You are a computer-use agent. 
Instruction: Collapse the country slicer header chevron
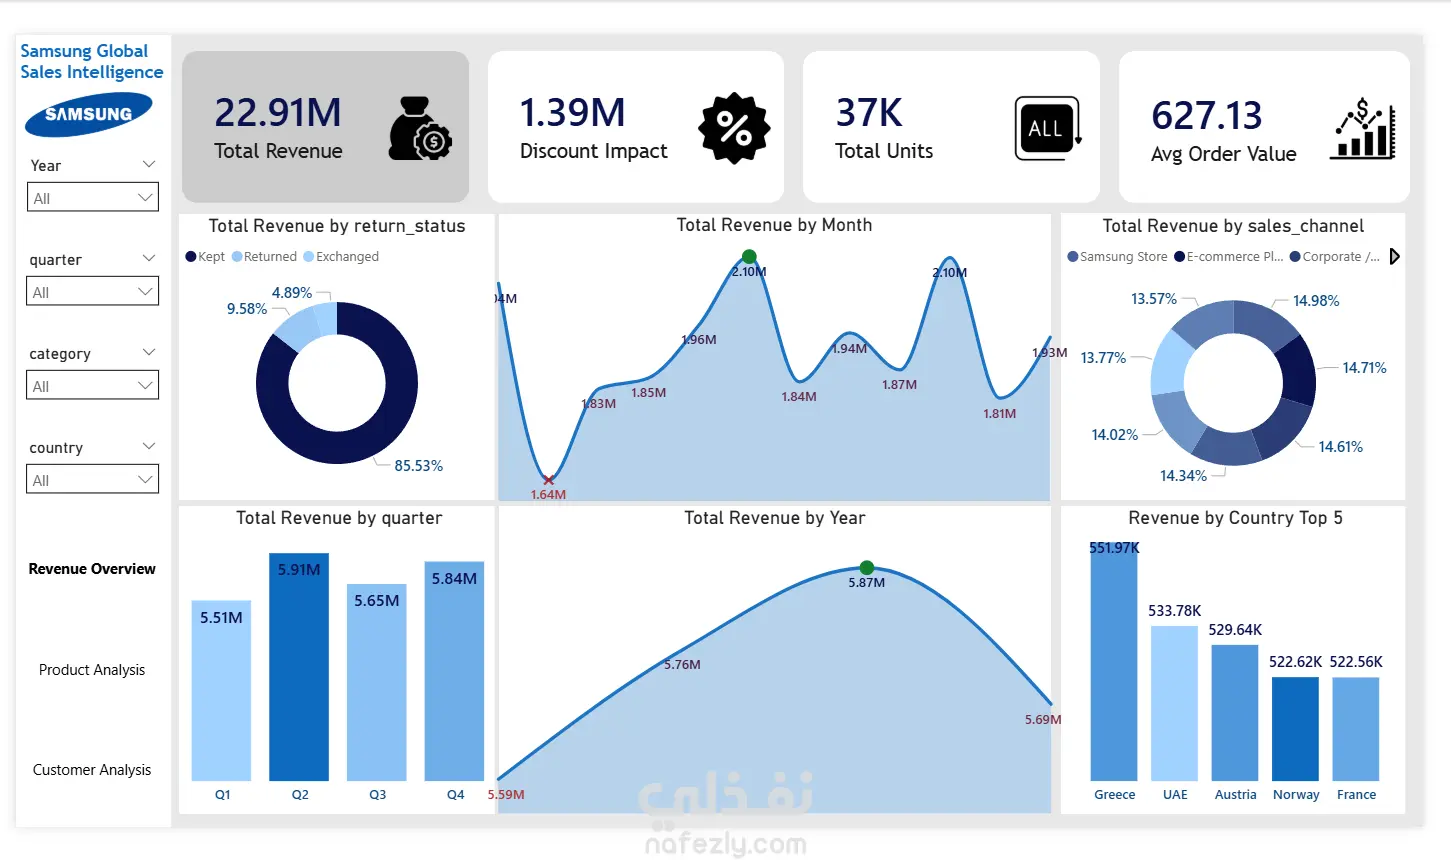(x=149, y=446)
